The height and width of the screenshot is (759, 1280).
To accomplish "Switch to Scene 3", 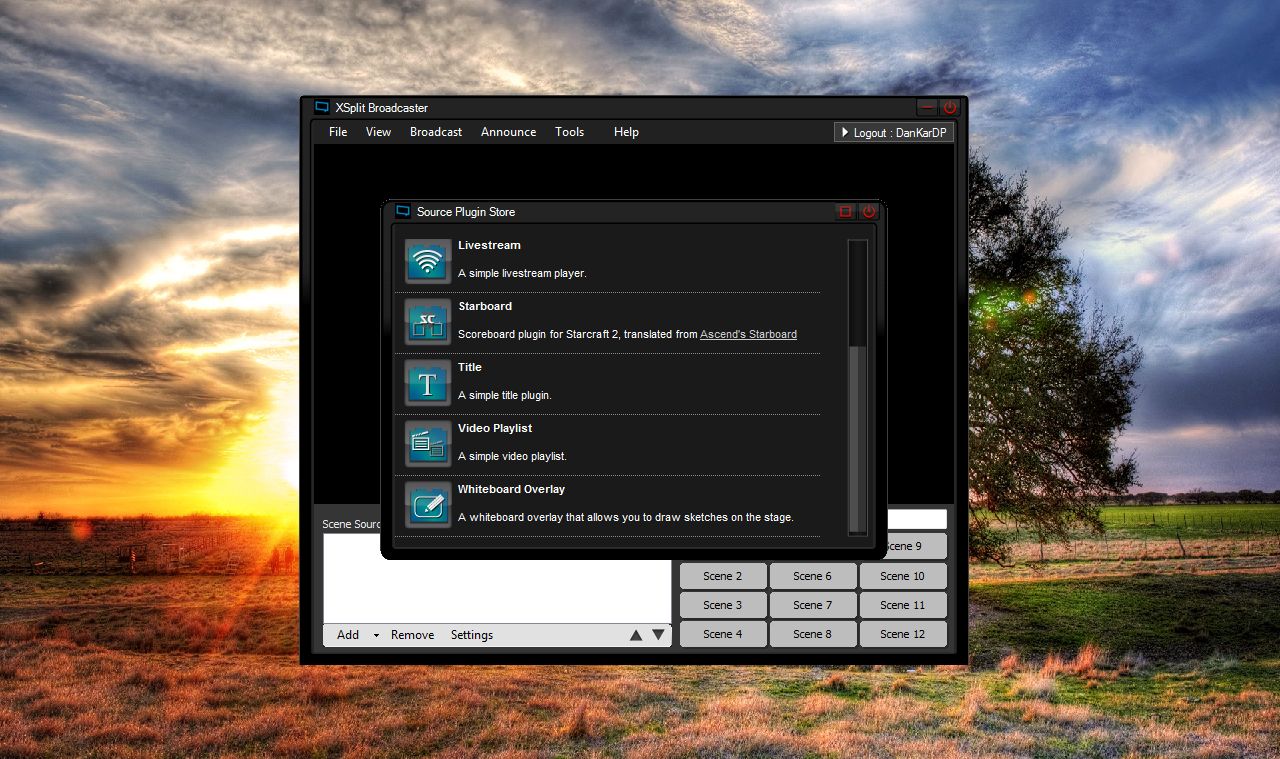I will point(723,605).
